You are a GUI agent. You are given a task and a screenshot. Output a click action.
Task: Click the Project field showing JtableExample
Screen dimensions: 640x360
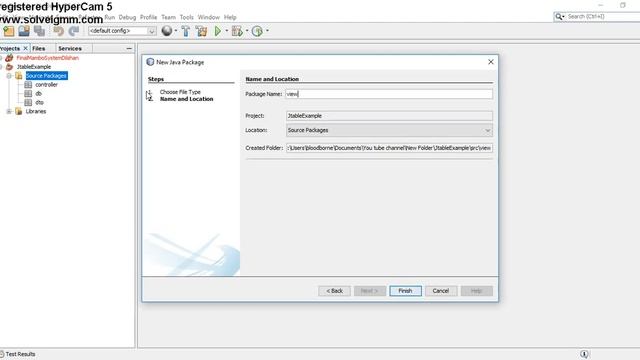coord(389,116)
